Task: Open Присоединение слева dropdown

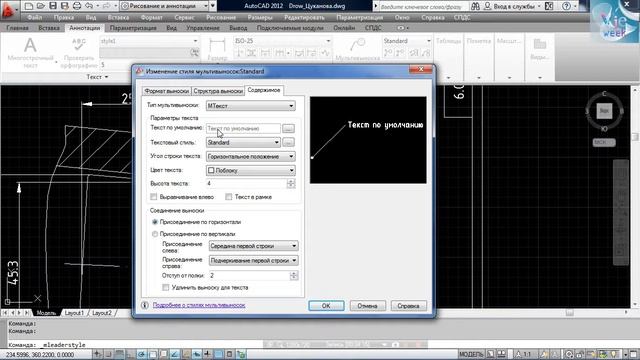Action: [253, 246]
